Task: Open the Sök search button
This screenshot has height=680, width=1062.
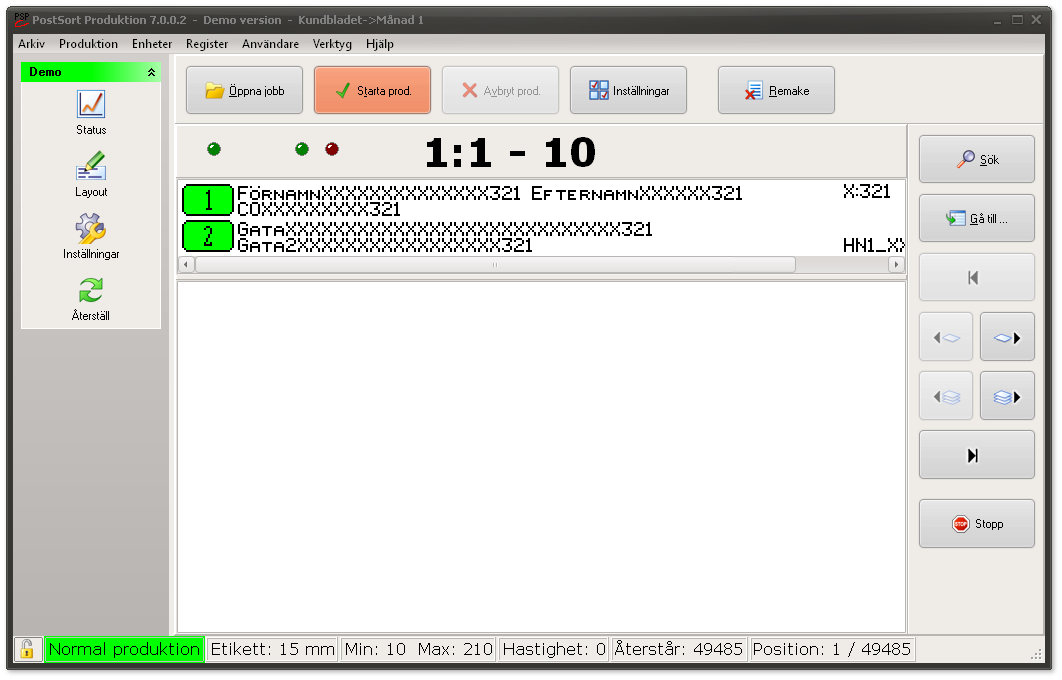Action: click(x=976, y=160)
